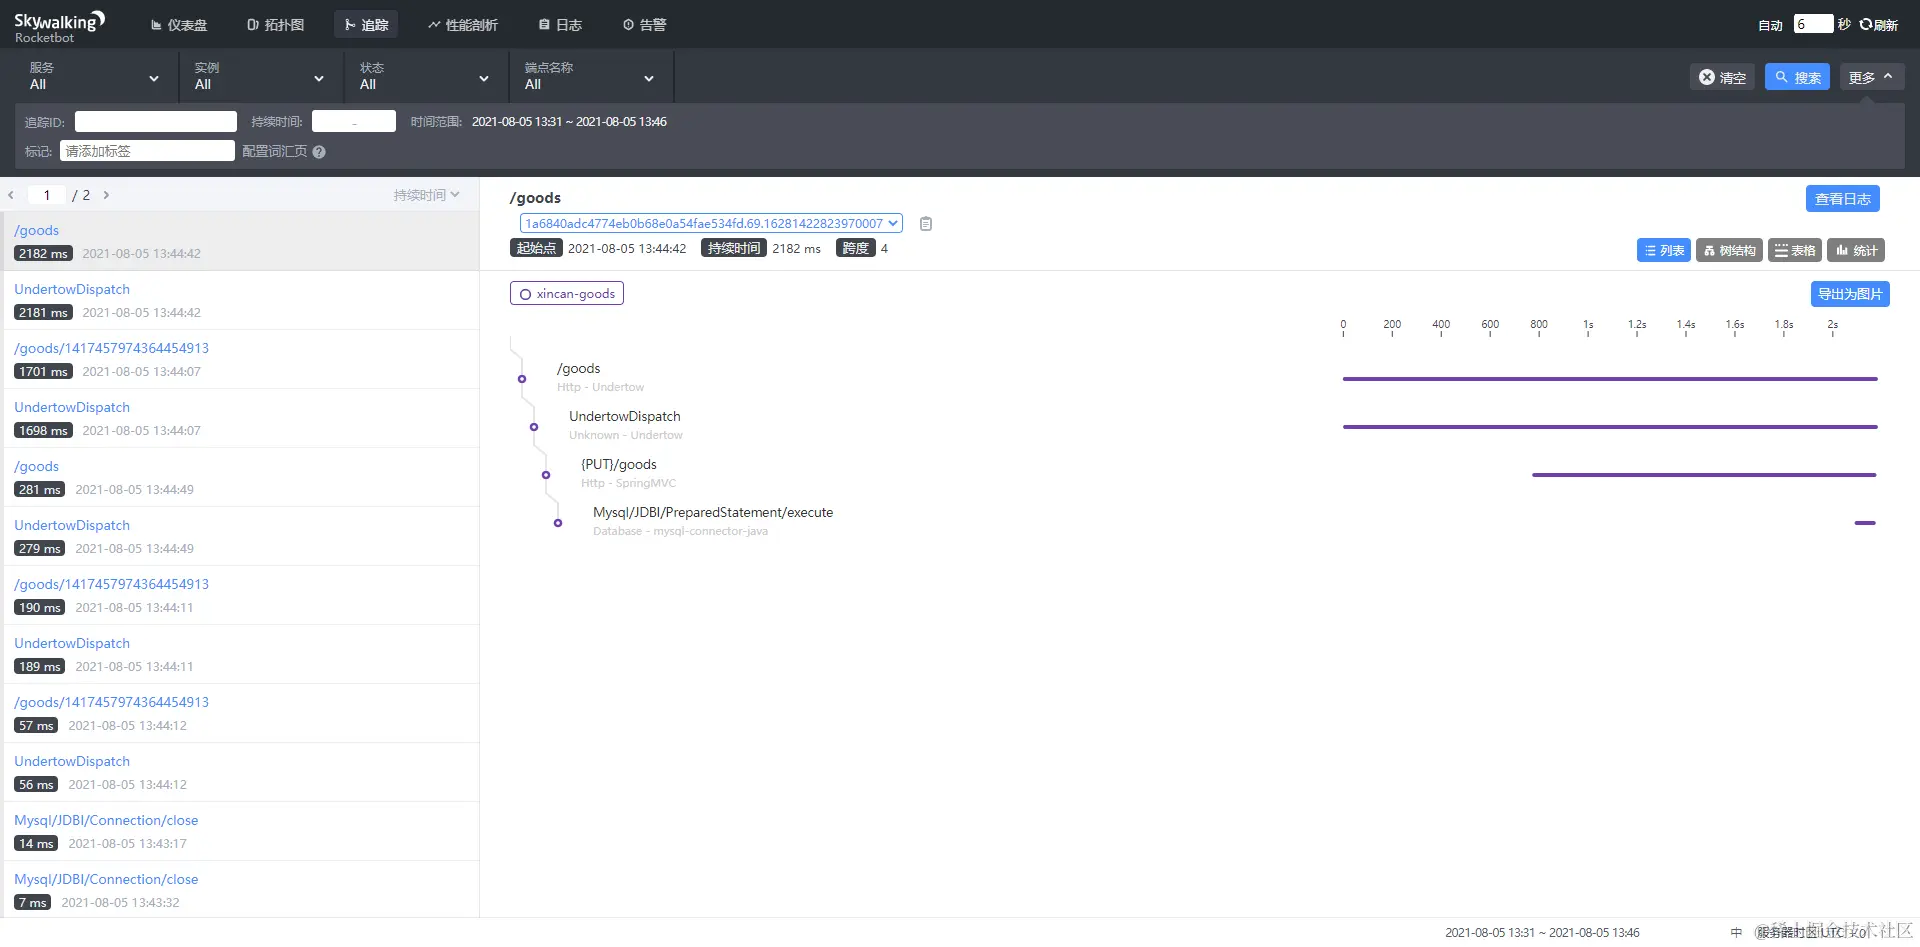Focus the 追踪ID trace ID input
The height and width of the screenshot is (947, 1920).
(x=156, y=122)
